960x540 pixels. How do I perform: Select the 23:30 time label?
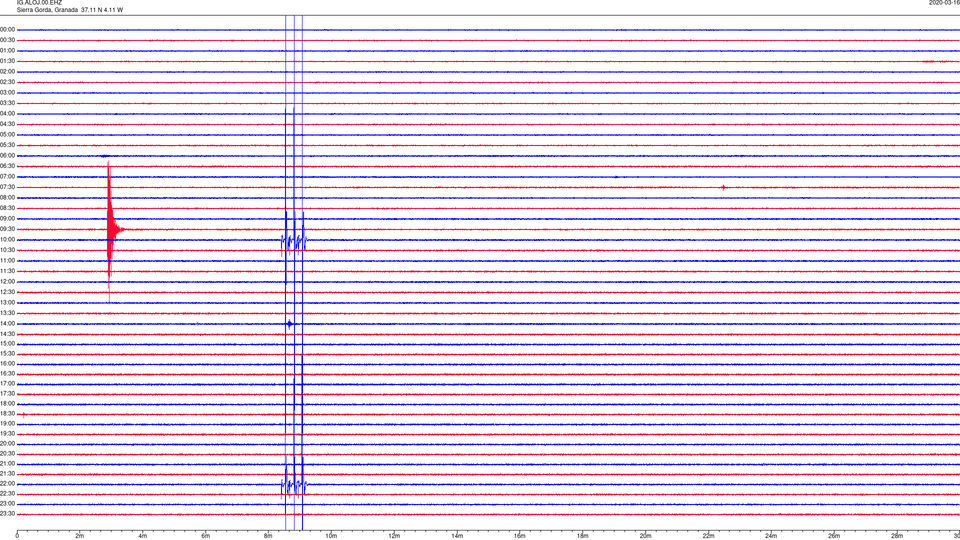pyautogui.click(x=7, y=514)
